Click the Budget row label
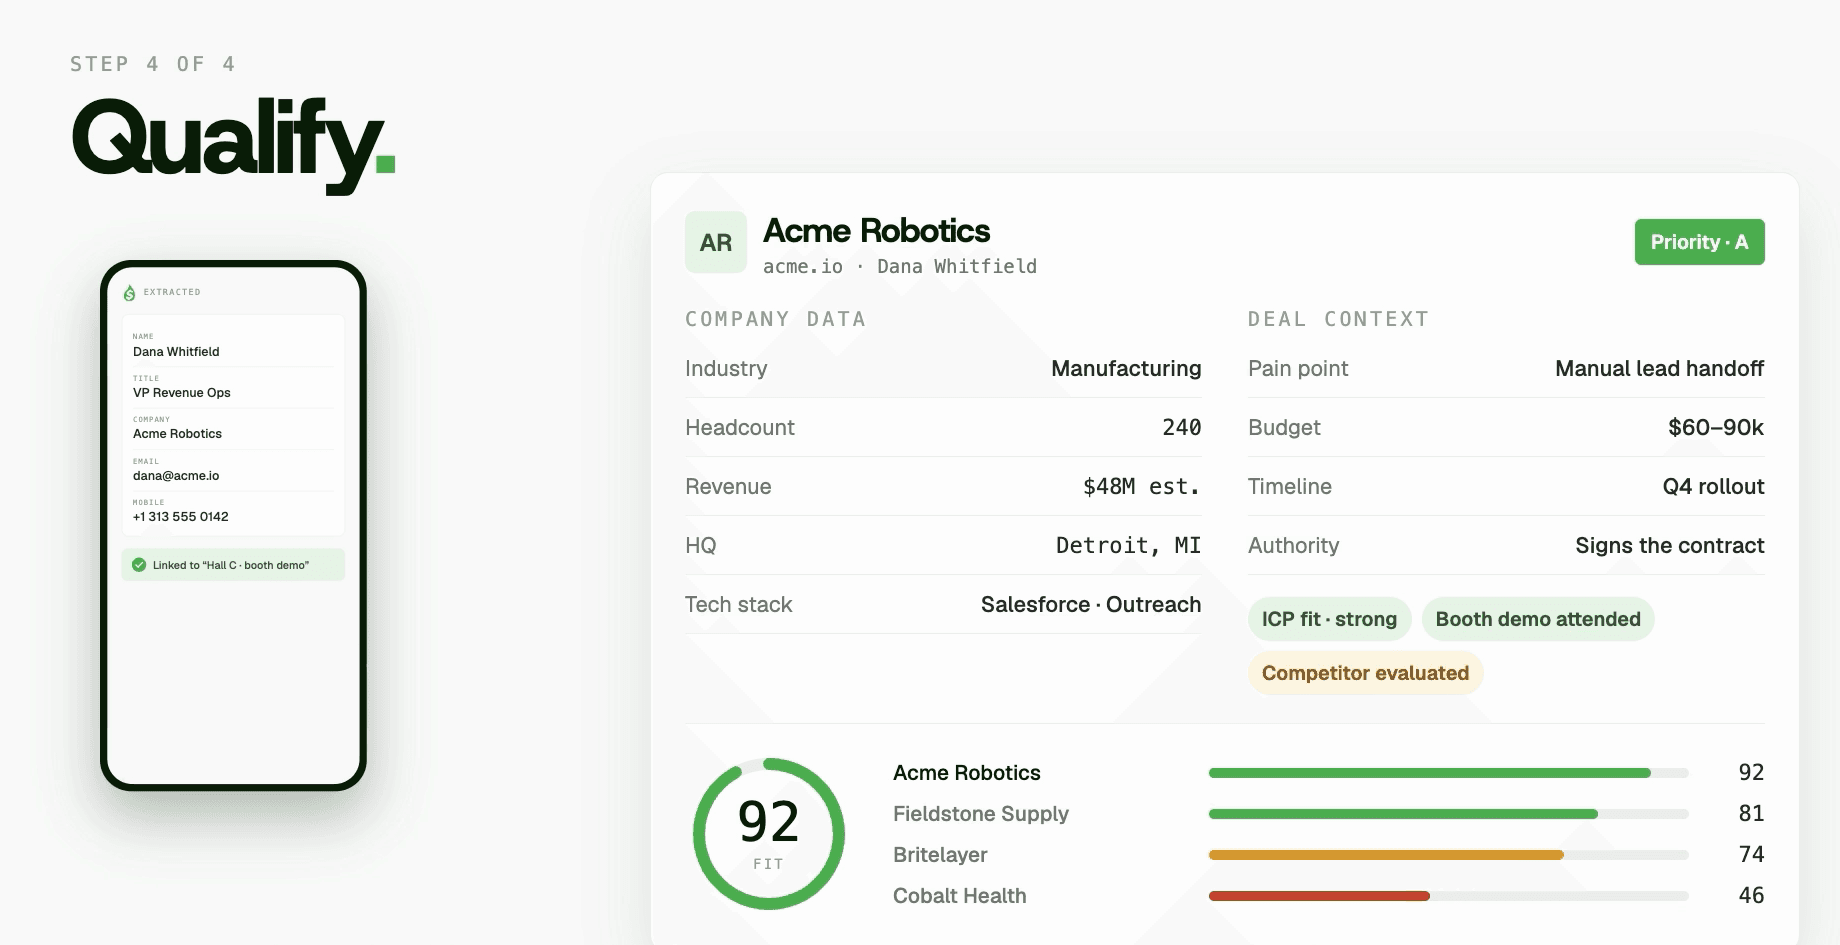 click(1284, 428)
